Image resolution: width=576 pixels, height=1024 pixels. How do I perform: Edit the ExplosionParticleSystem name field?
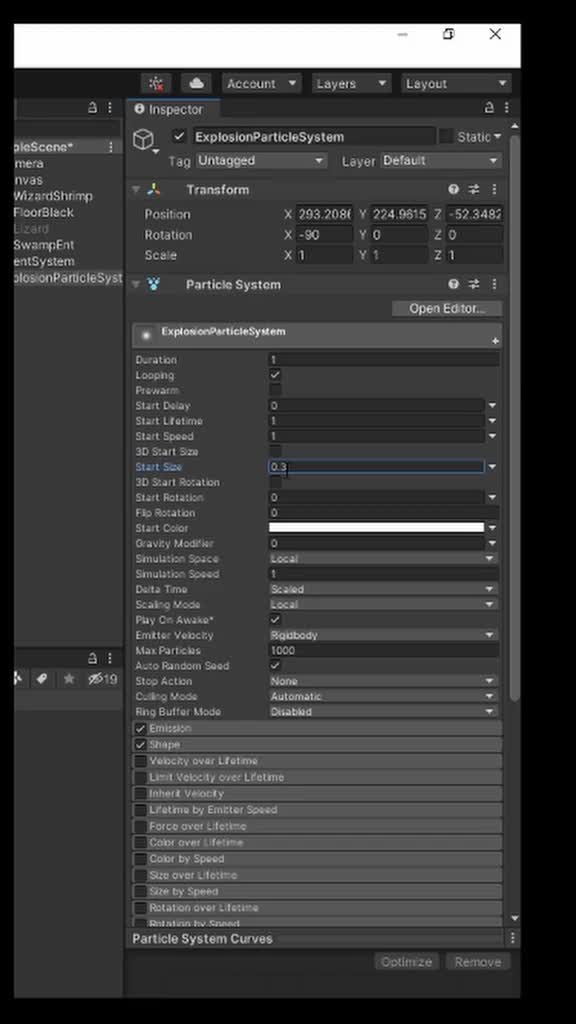coord(313,136)
